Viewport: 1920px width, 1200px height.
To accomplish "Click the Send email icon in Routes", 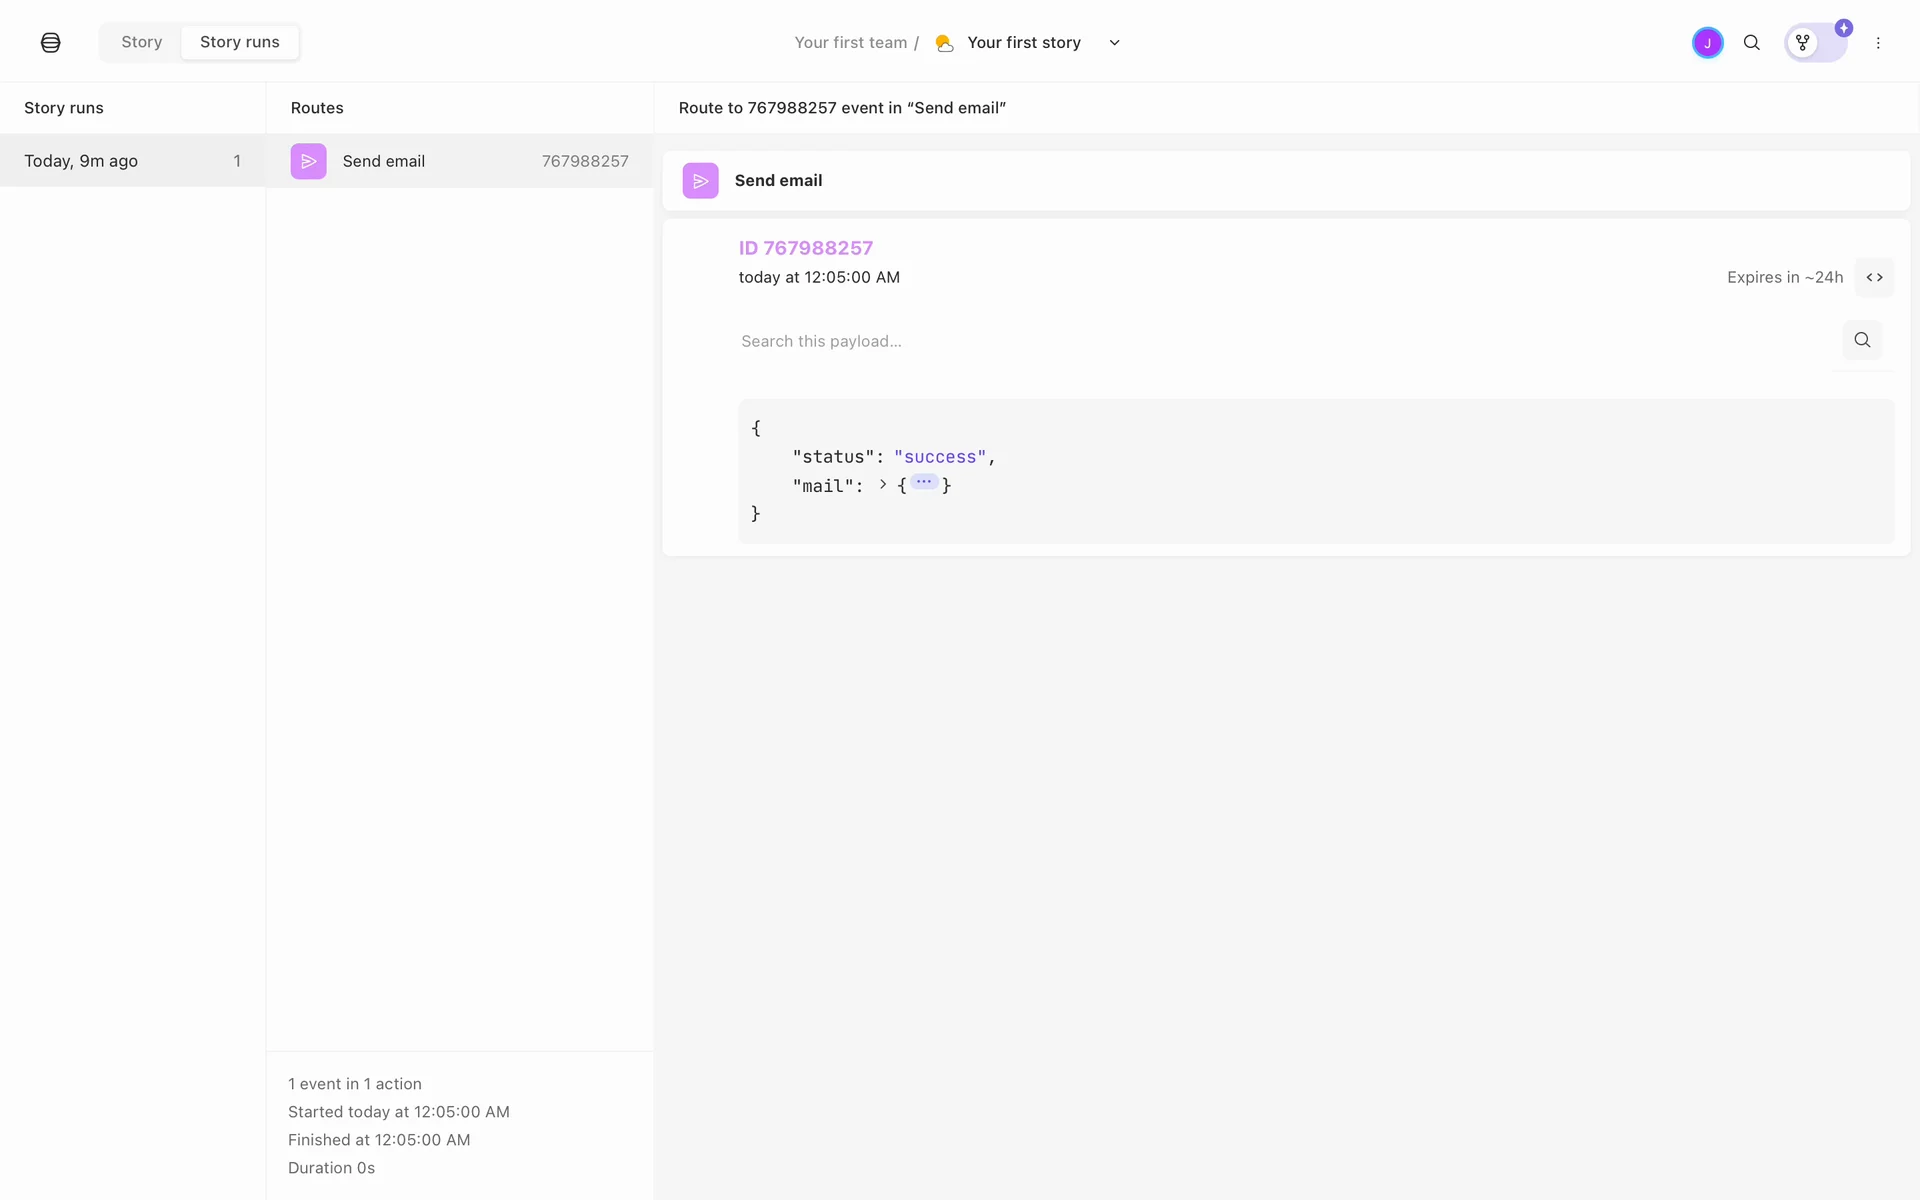I will [x=308, y=161].
